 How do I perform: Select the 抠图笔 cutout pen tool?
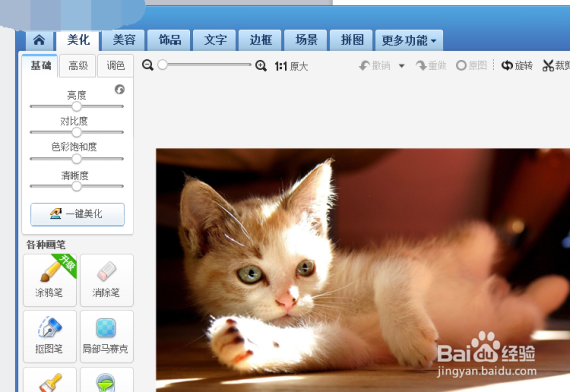(x=50, y=336)
